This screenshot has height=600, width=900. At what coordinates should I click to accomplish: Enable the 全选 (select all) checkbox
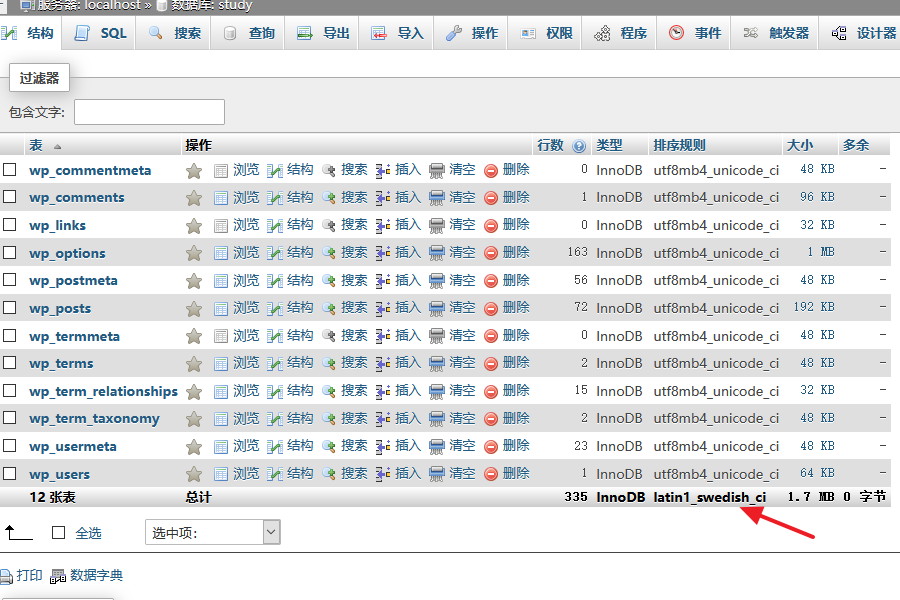tap(58, 533)
